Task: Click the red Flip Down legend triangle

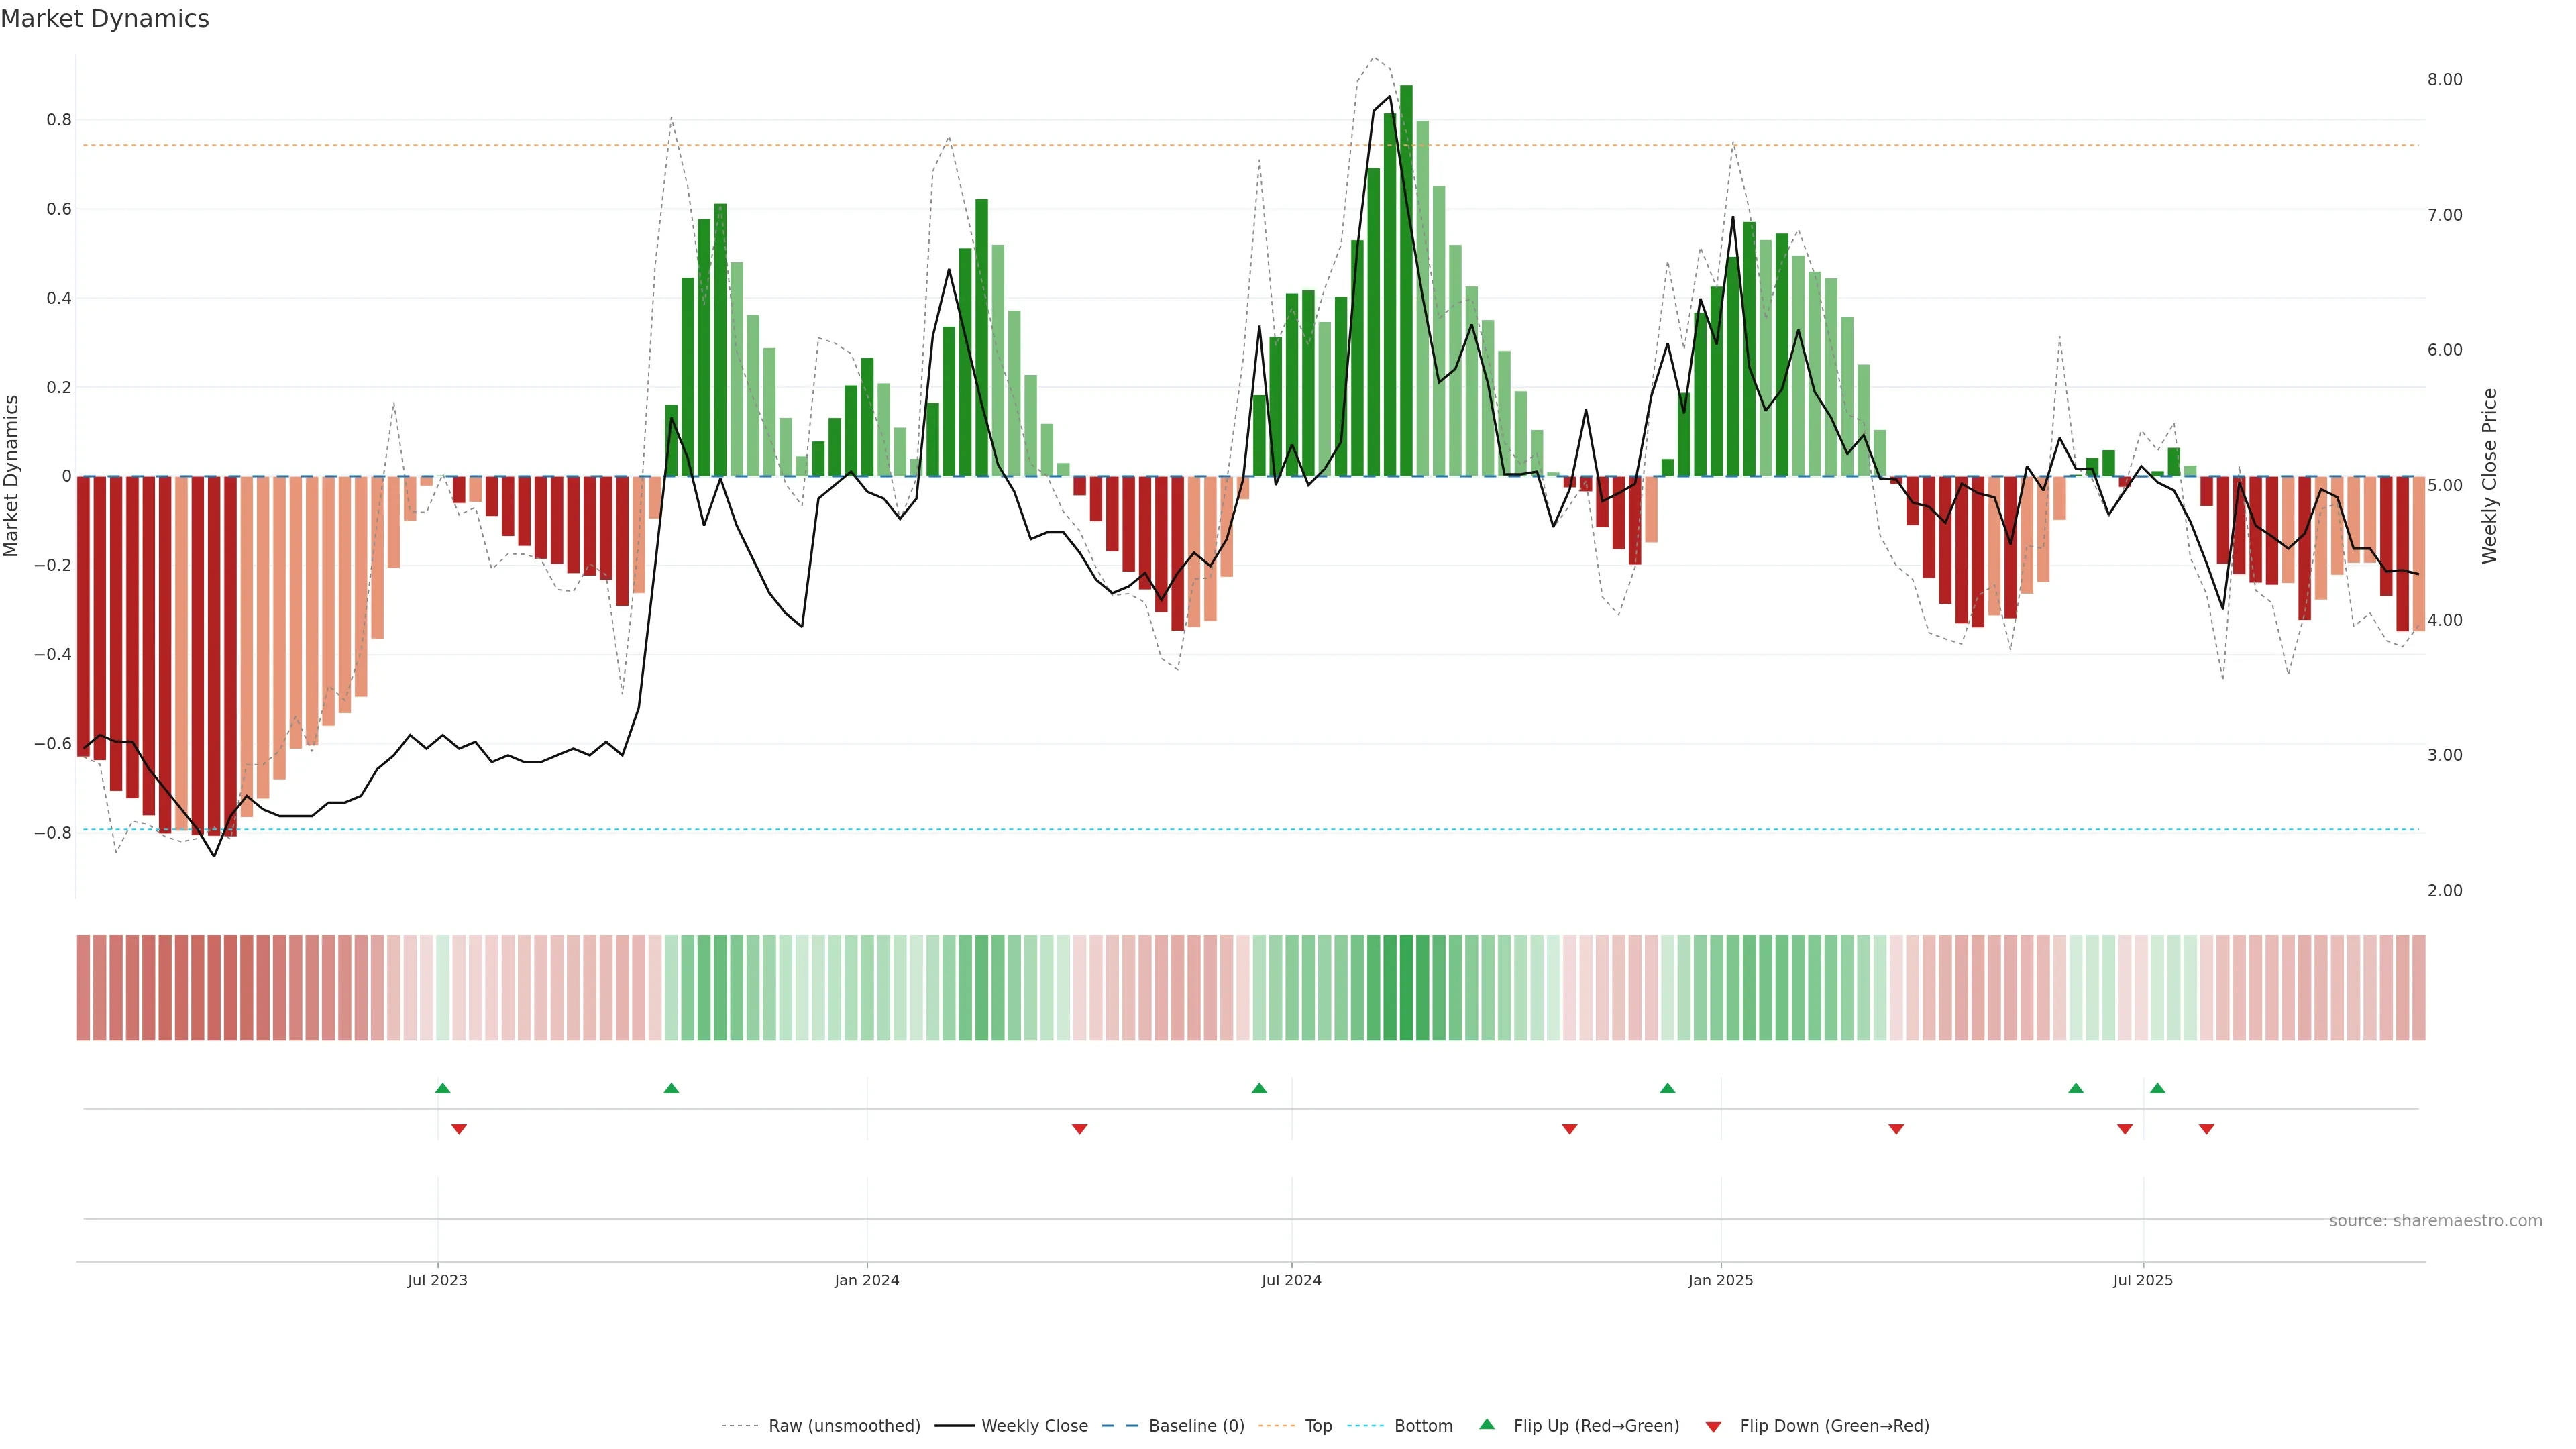Action: point(1713,1427)
